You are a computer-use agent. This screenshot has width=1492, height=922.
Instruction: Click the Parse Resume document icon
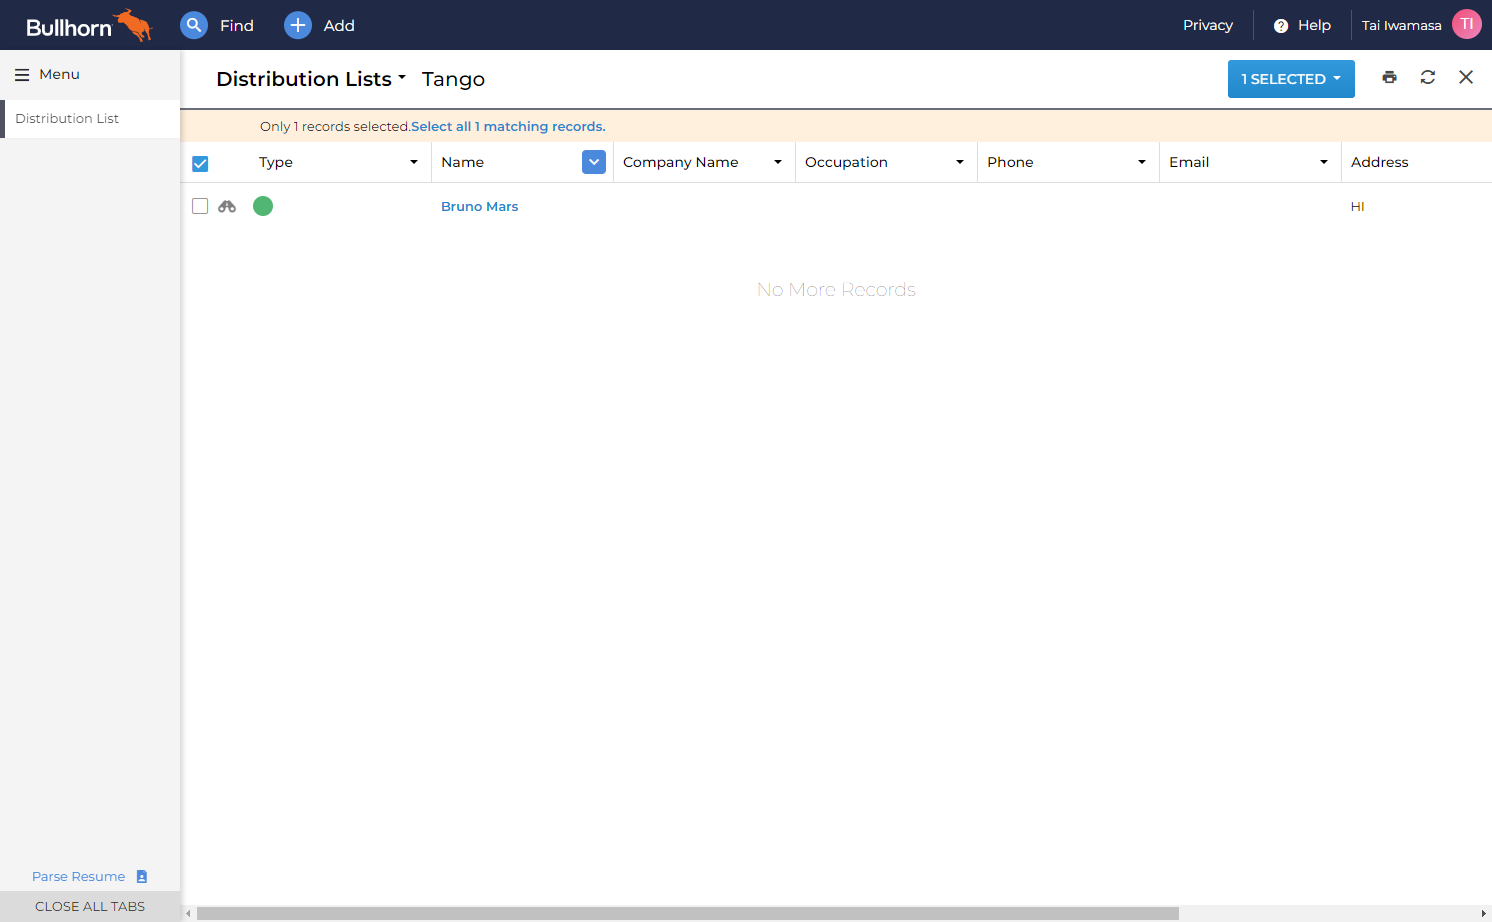(142, 877)
